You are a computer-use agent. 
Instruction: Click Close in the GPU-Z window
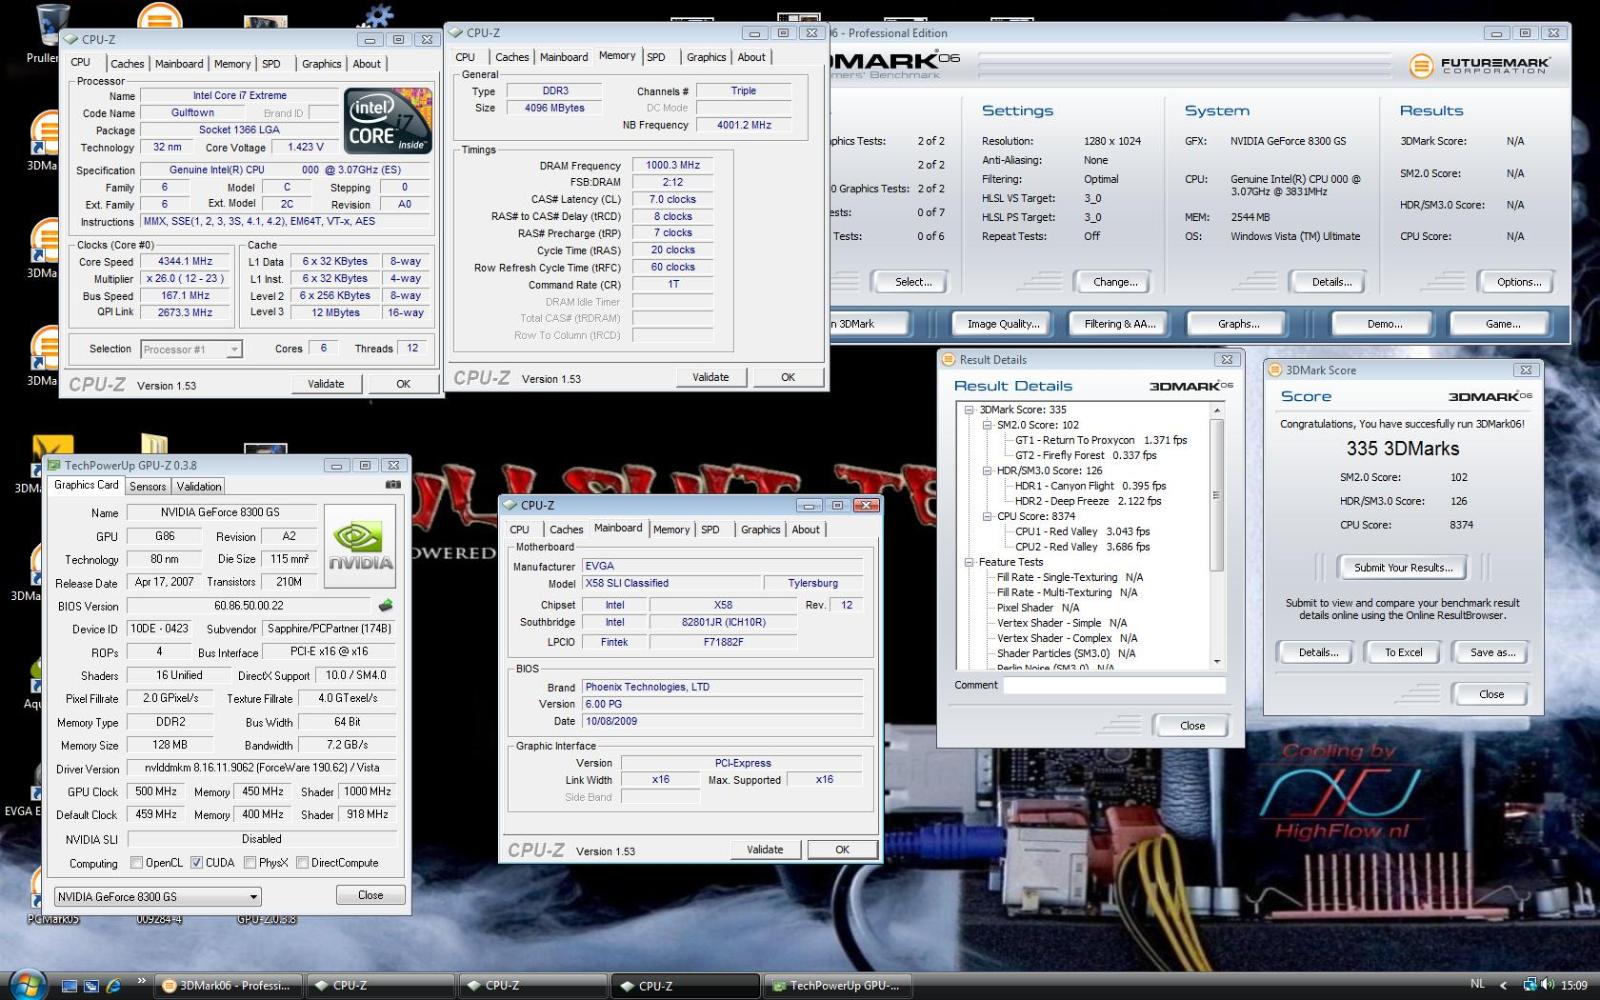tap(370, 895)
